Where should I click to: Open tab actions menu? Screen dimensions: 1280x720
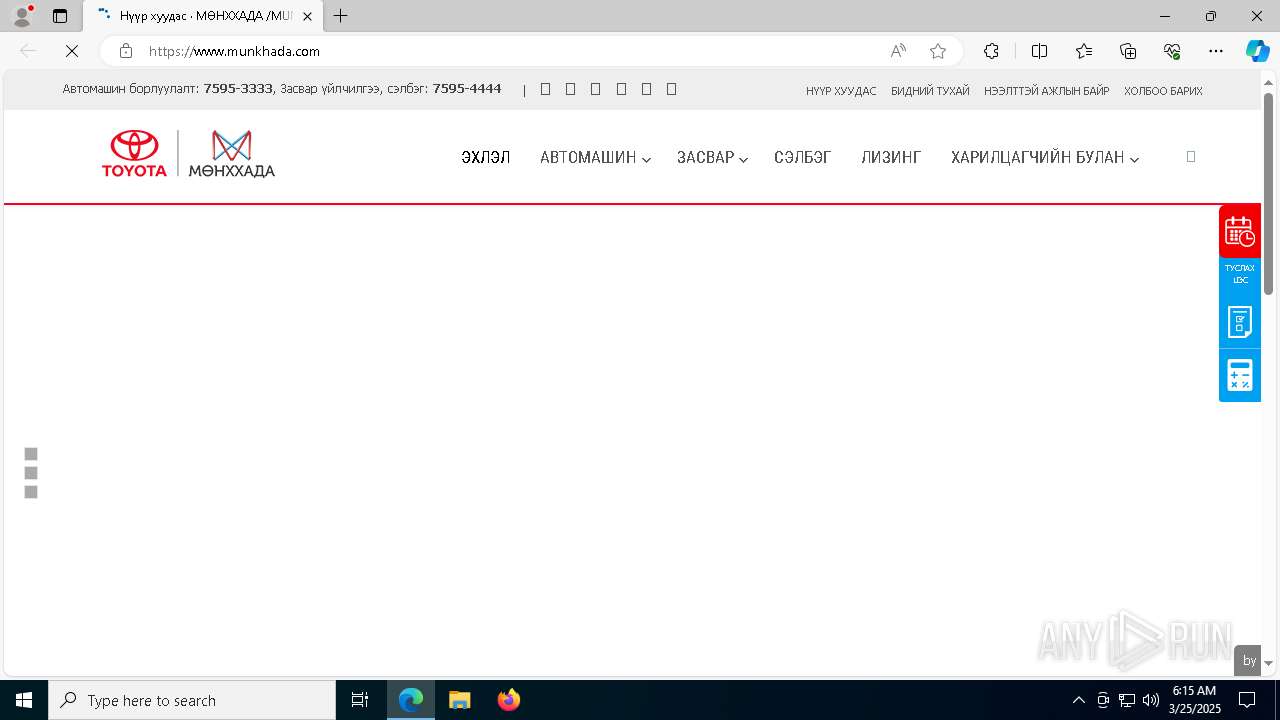[60, 16]
